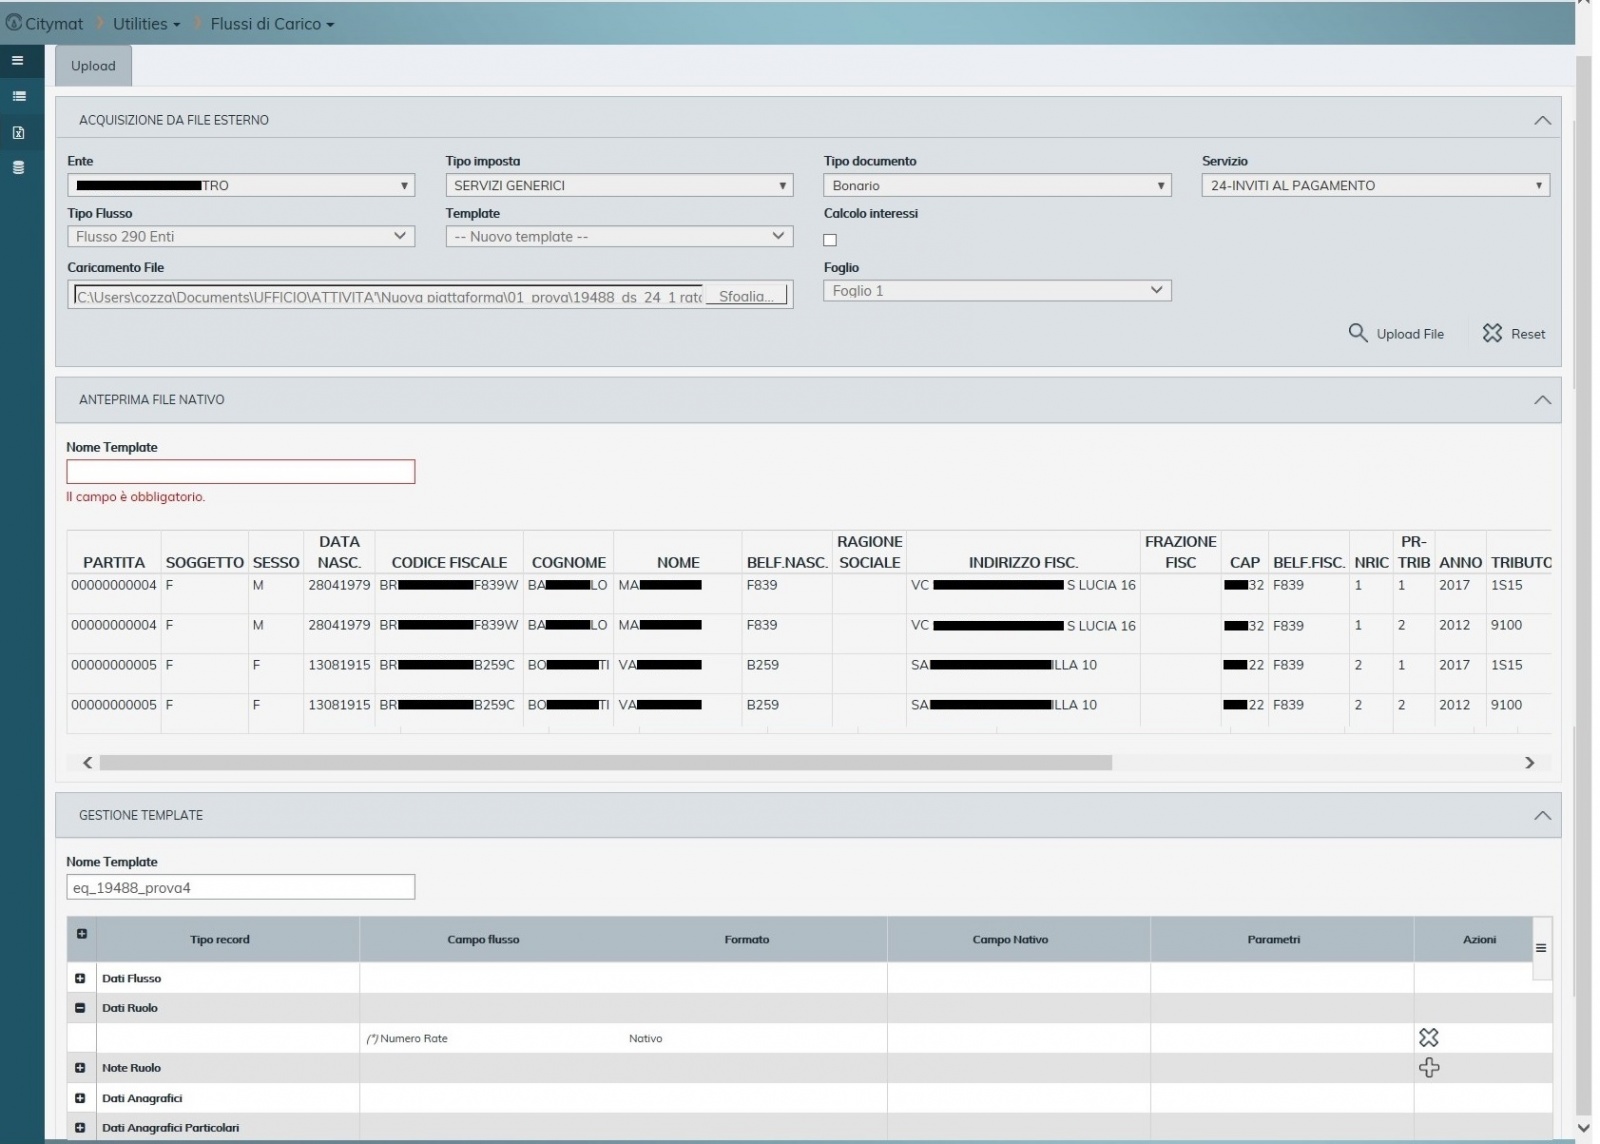The image size is (1600, 1144).
Task: Open the Utilities menu
Action: [146, 24]
